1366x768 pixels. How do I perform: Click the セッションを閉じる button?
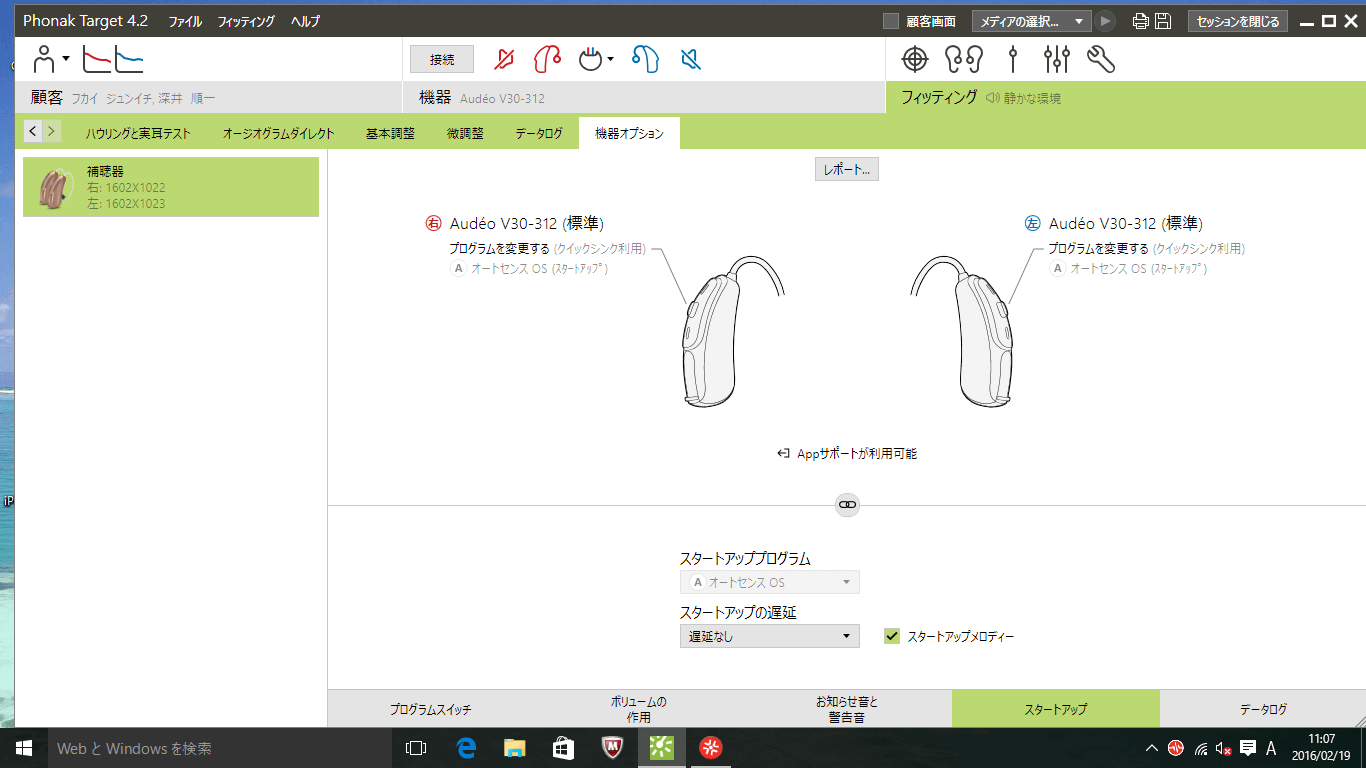pos(1238,21)
